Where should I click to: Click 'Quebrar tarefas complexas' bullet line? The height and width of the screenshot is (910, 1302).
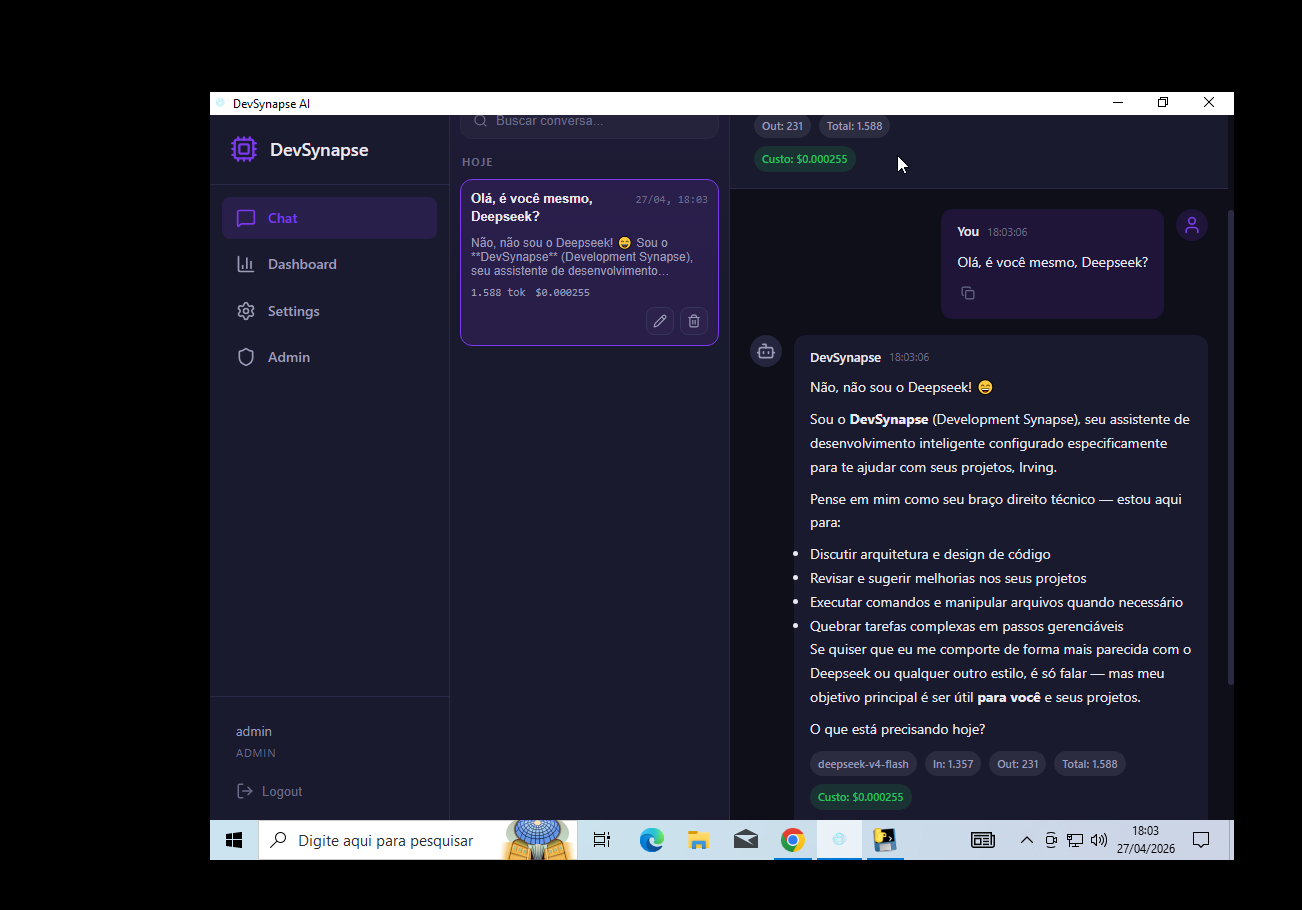point(967,626)
